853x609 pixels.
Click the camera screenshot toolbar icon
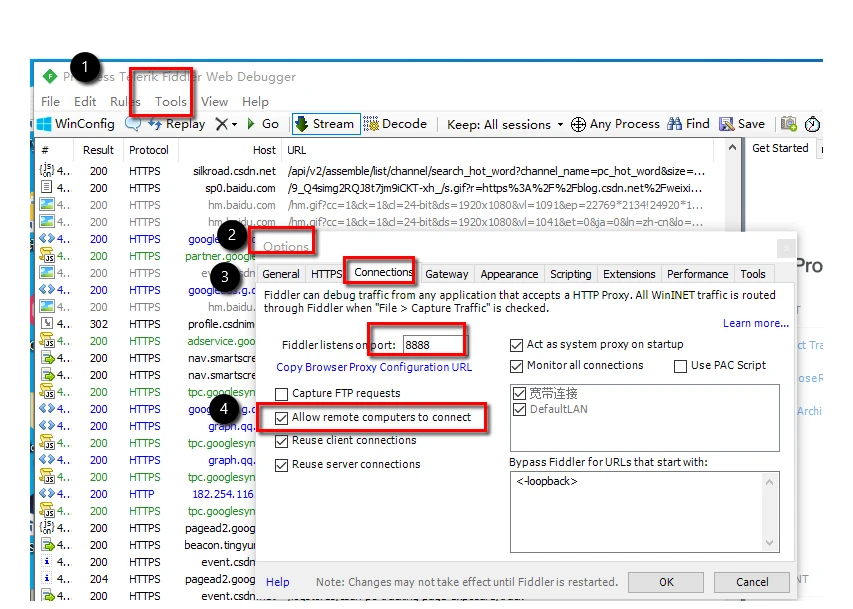pyautogui.click(x=789, y=124)
